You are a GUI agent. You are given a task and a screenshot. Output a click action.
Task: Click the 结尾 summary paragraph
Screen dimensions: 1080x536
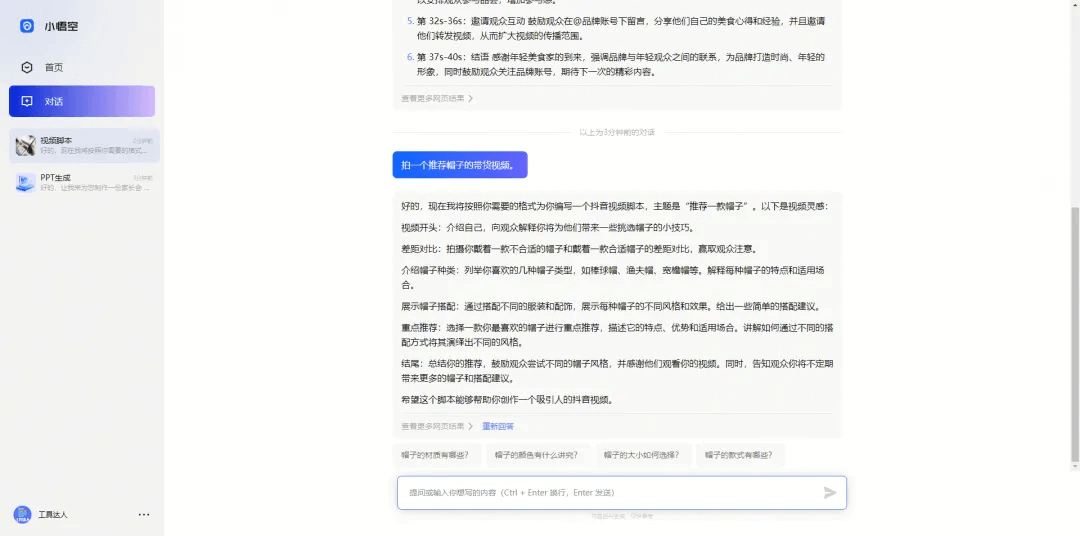[617, 371]
